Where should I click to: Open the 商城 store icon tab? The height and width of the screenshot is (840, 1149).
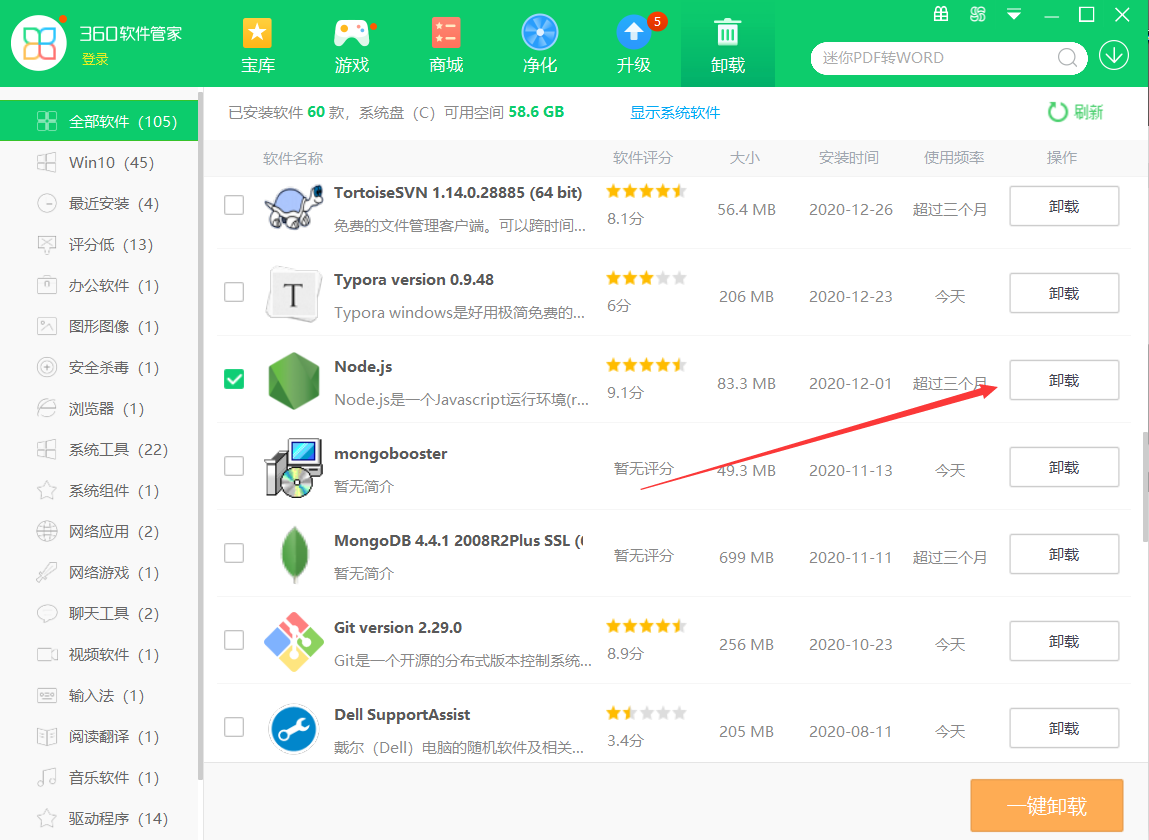[x=446, y=46]
